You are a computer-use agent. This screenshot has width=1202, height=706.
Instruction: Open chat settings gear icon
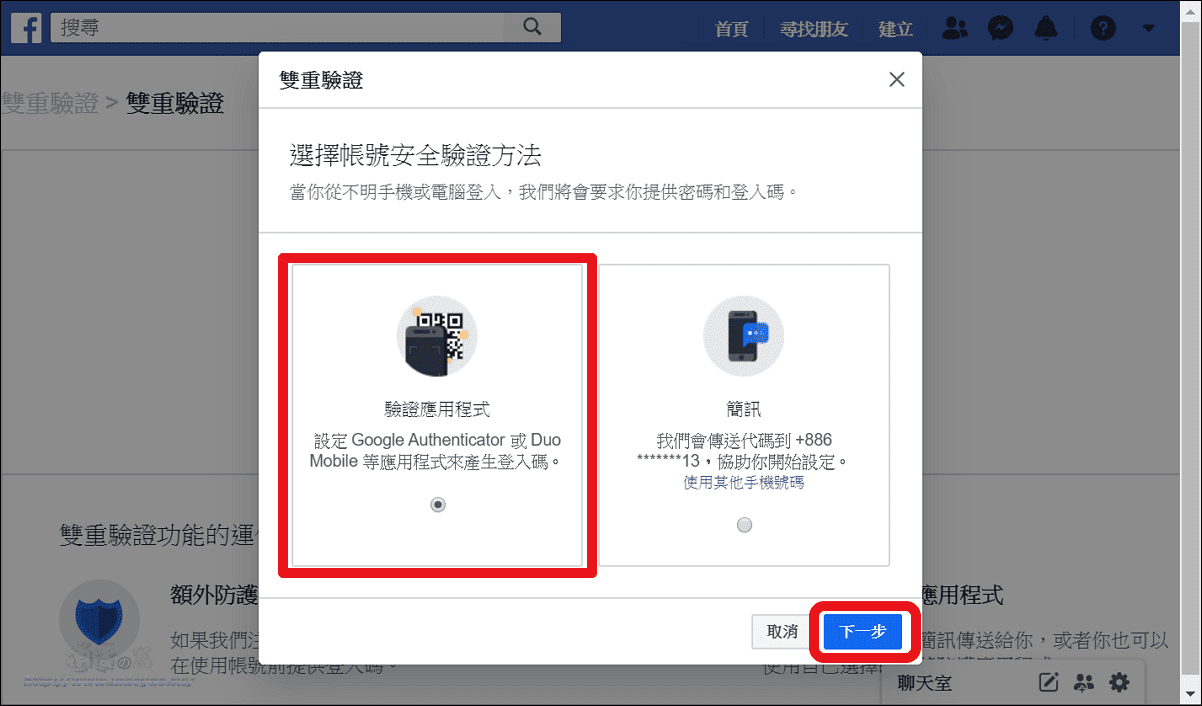(x=1119, y=683)
